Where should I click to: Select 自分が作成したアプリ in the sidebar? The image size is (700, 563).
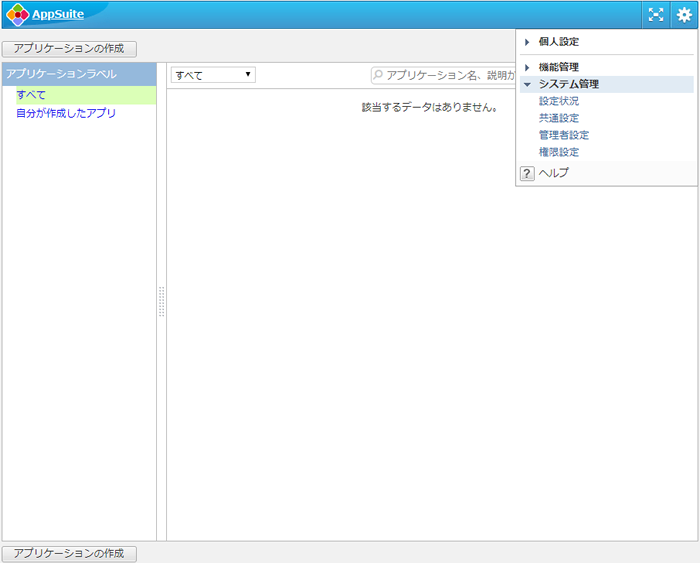point(66,113)
